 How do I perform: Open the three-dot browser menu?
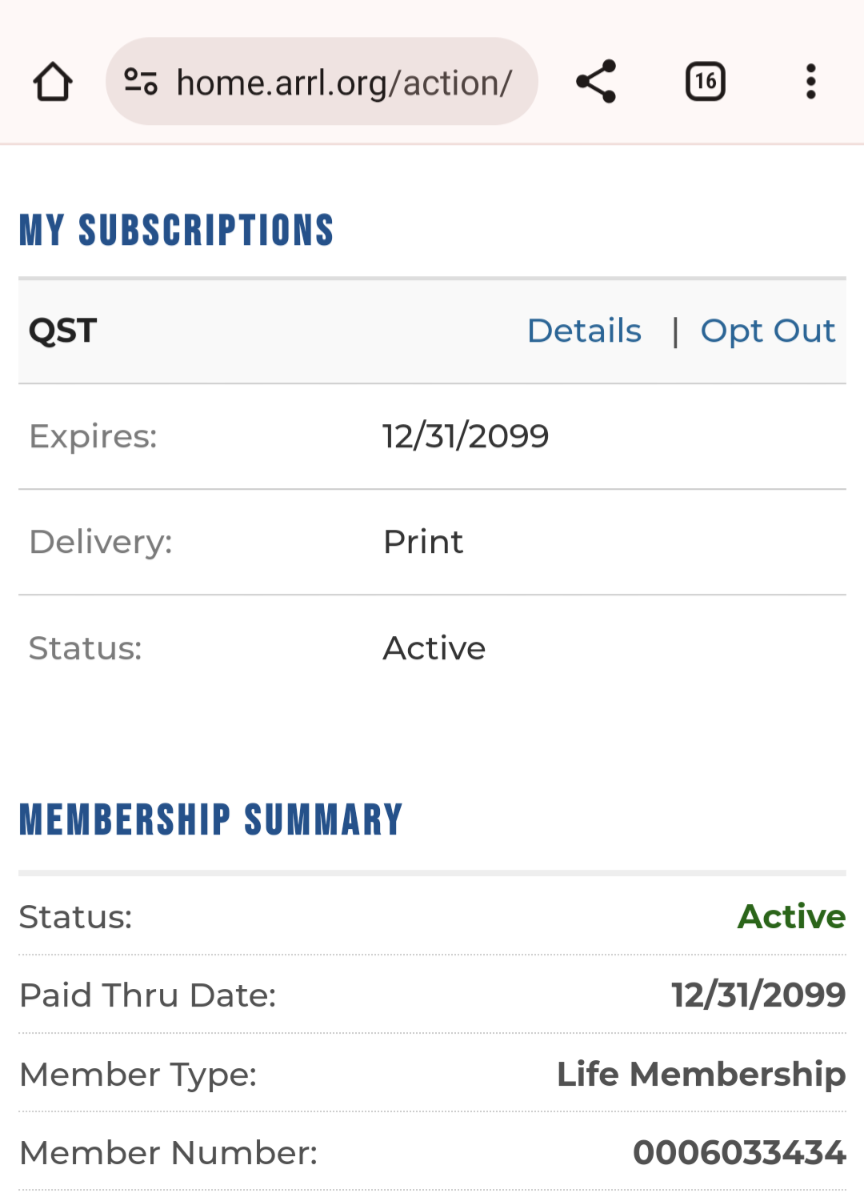click(811, 82)
